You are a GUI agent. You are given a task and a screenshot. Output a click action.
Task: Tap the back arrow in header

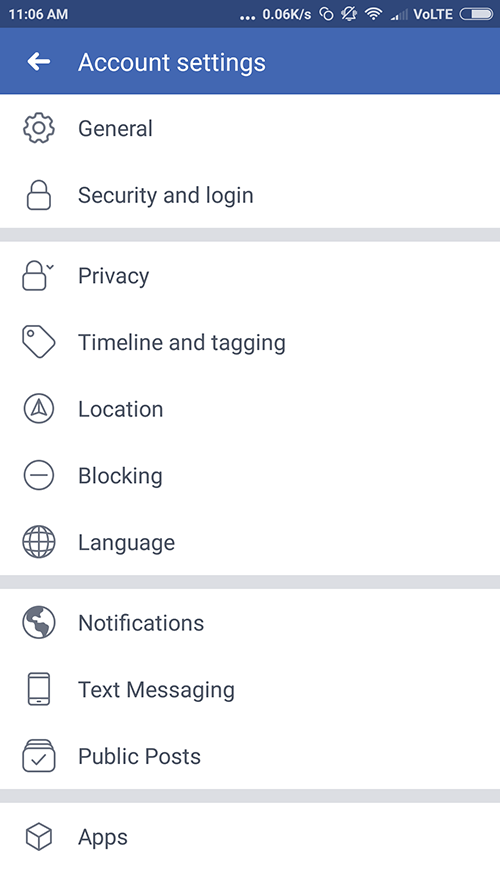[x=39, y=61]
